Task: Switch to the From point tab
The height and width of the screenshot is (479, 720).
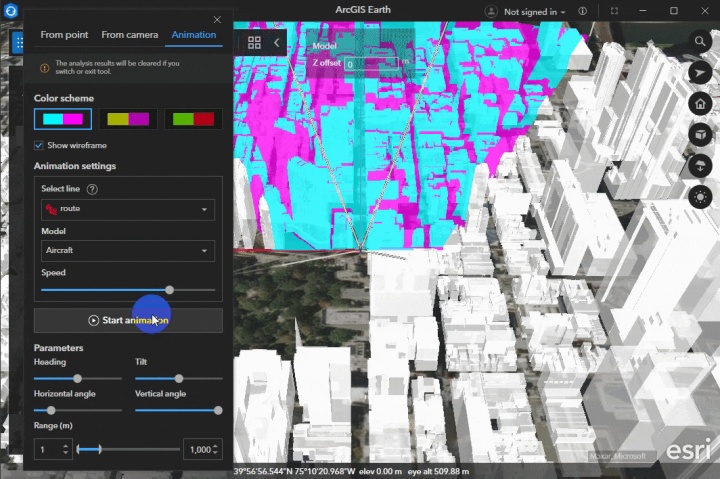Action: click(64, 35)
